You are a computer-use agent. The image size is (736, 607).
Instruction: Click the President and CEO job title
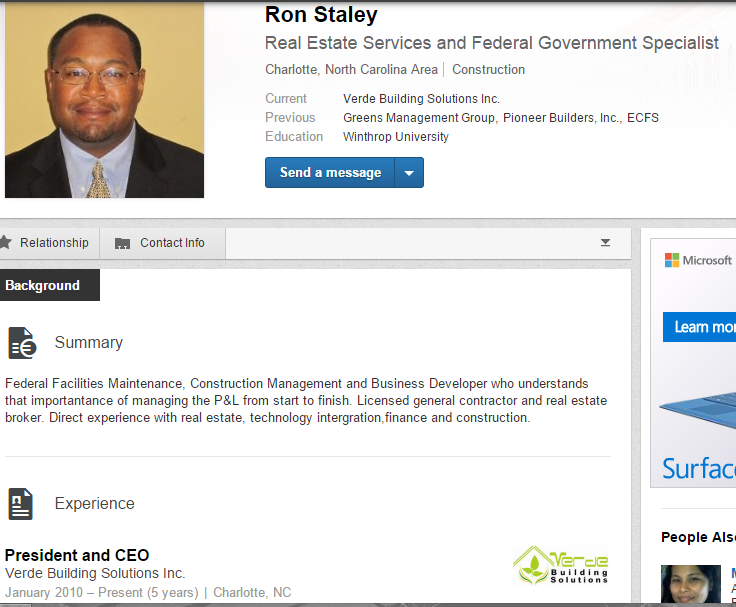[77, 555]
